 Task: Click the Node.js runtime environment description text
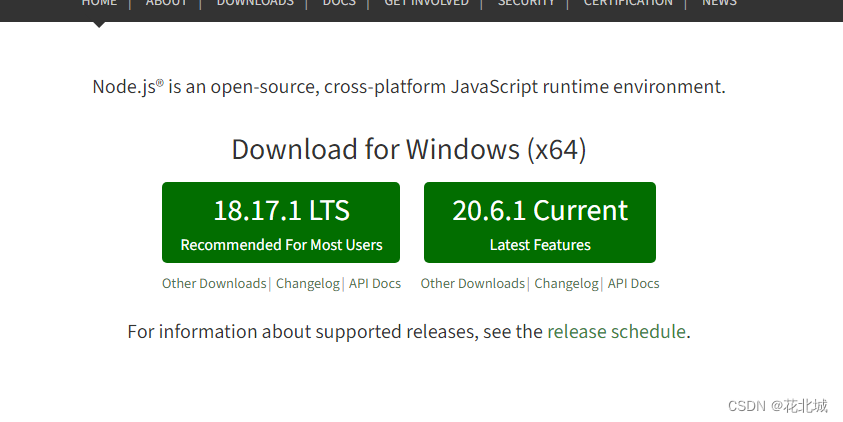409,87
